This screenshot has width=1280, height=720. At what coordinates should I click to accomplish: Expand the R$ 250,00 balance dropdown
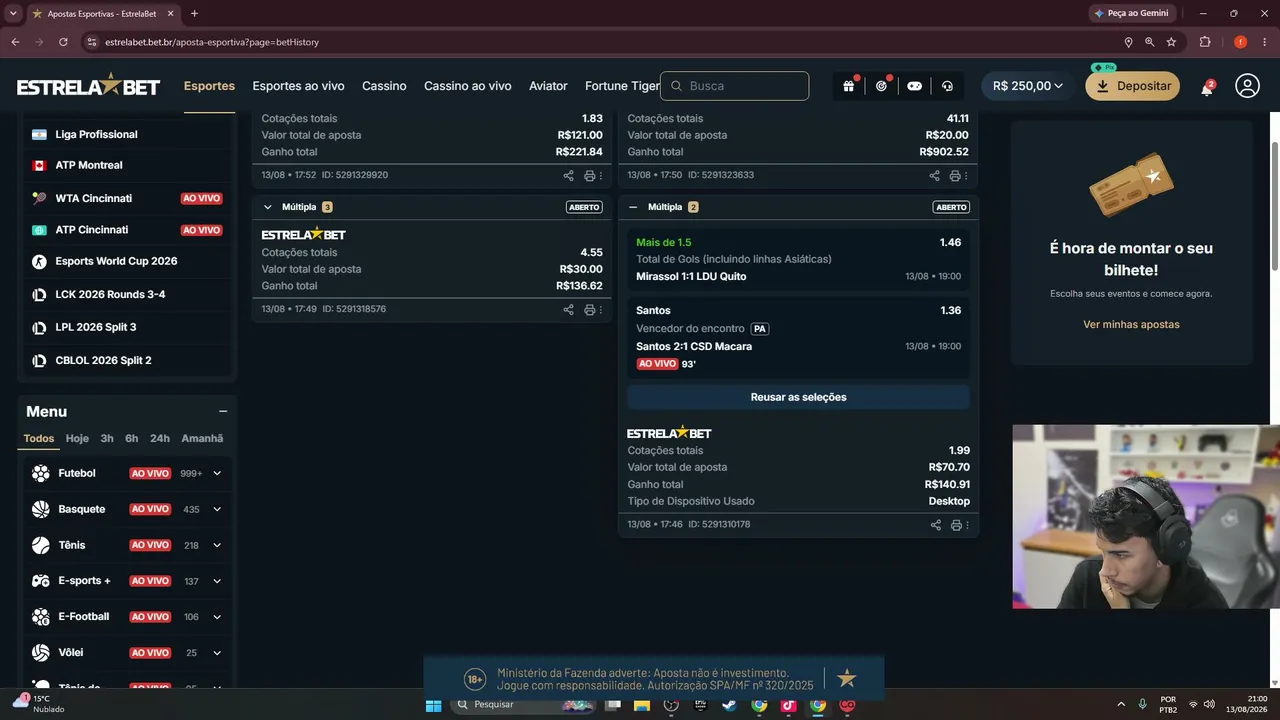pos(1027,86)
